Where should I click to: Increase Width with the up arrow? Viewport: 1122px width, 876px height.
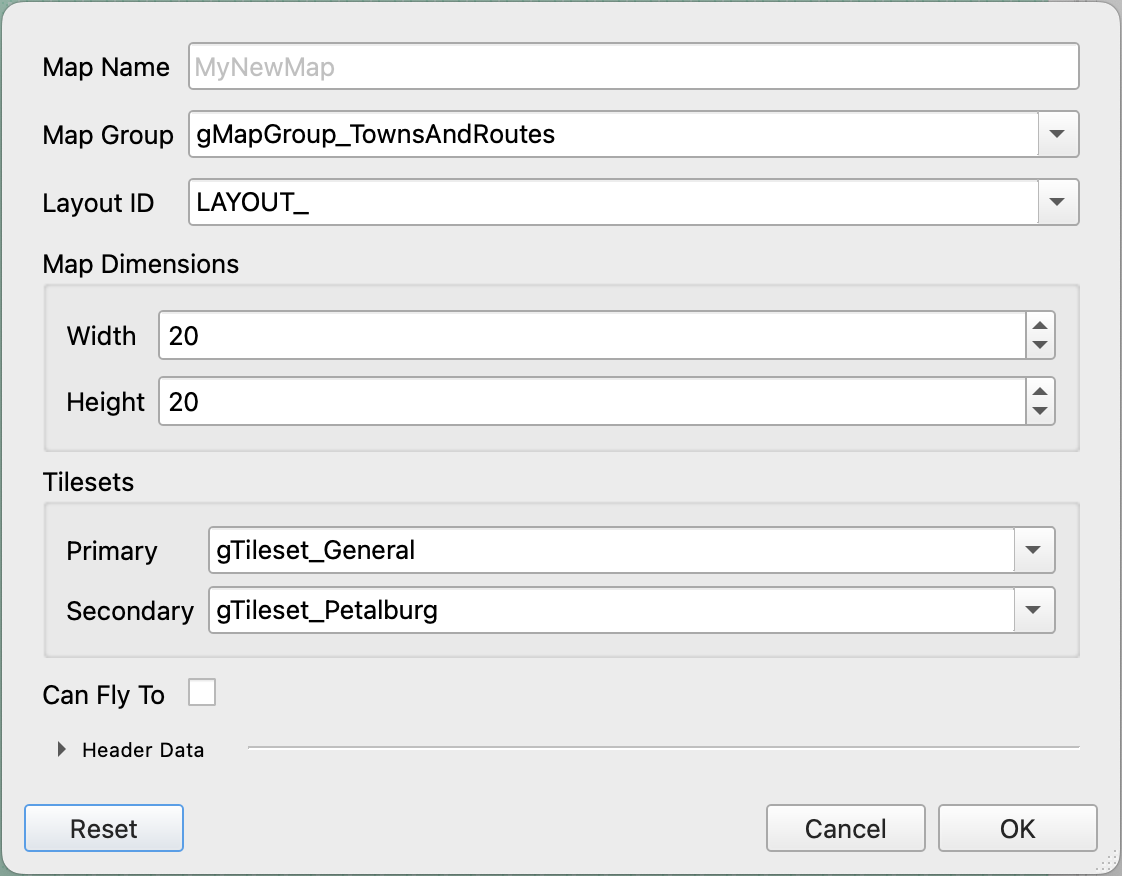pos(1040,326)
